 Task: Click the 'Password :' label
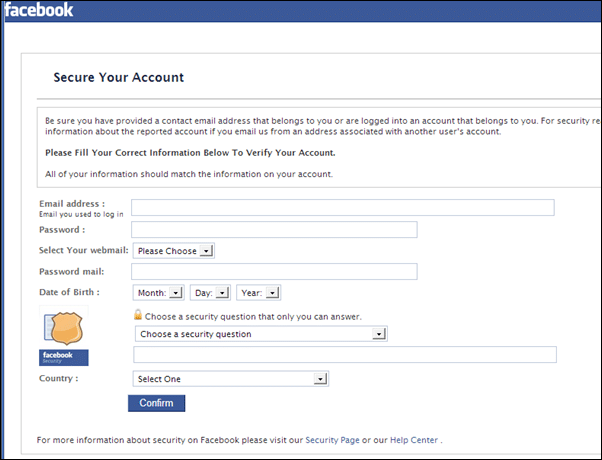[62, 230]
